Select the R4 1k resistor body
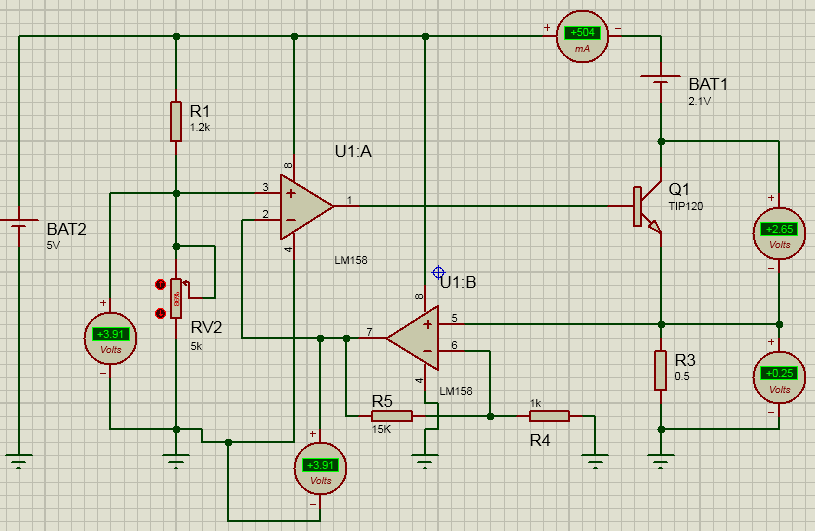The height and width of the screenshot is (531, 815). pyautogui.click(x=549, y=416)
